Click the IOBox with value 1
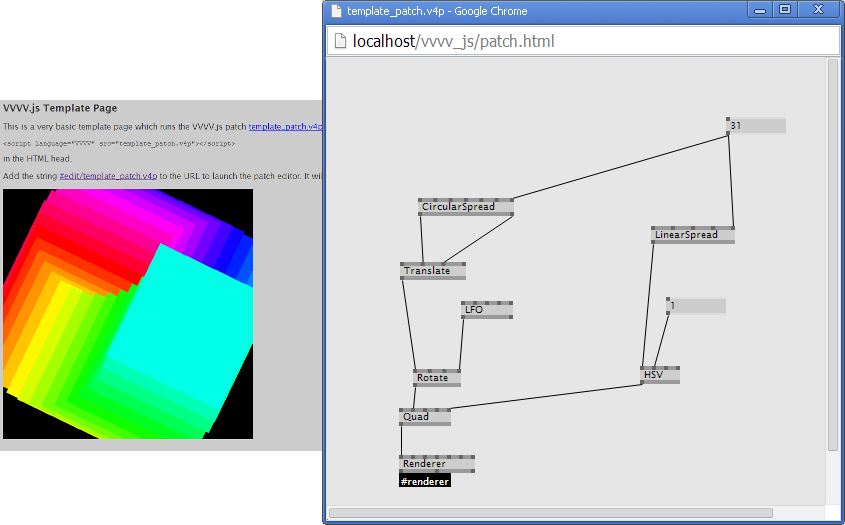This screenshot has width=845, height=525. coord(696,306)
